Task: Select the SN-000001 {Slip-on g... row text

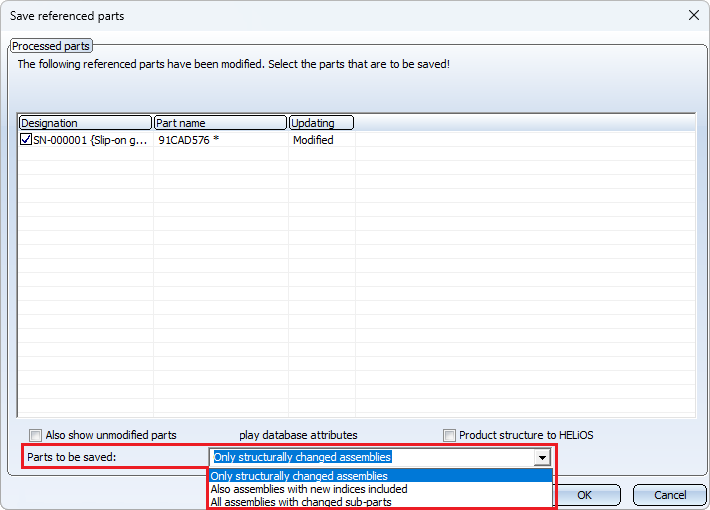Action: pyautogui.click(x=90, y=140)
